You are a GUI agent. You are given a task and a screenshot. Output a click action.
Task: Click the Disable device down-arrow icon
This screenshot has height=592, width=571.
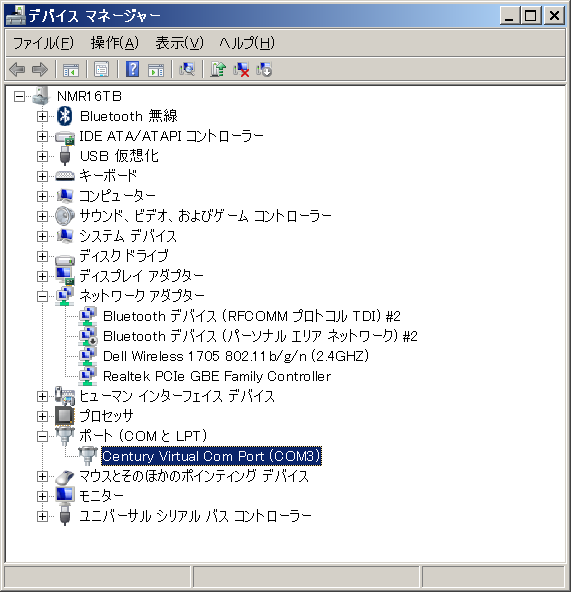point(264,69)
